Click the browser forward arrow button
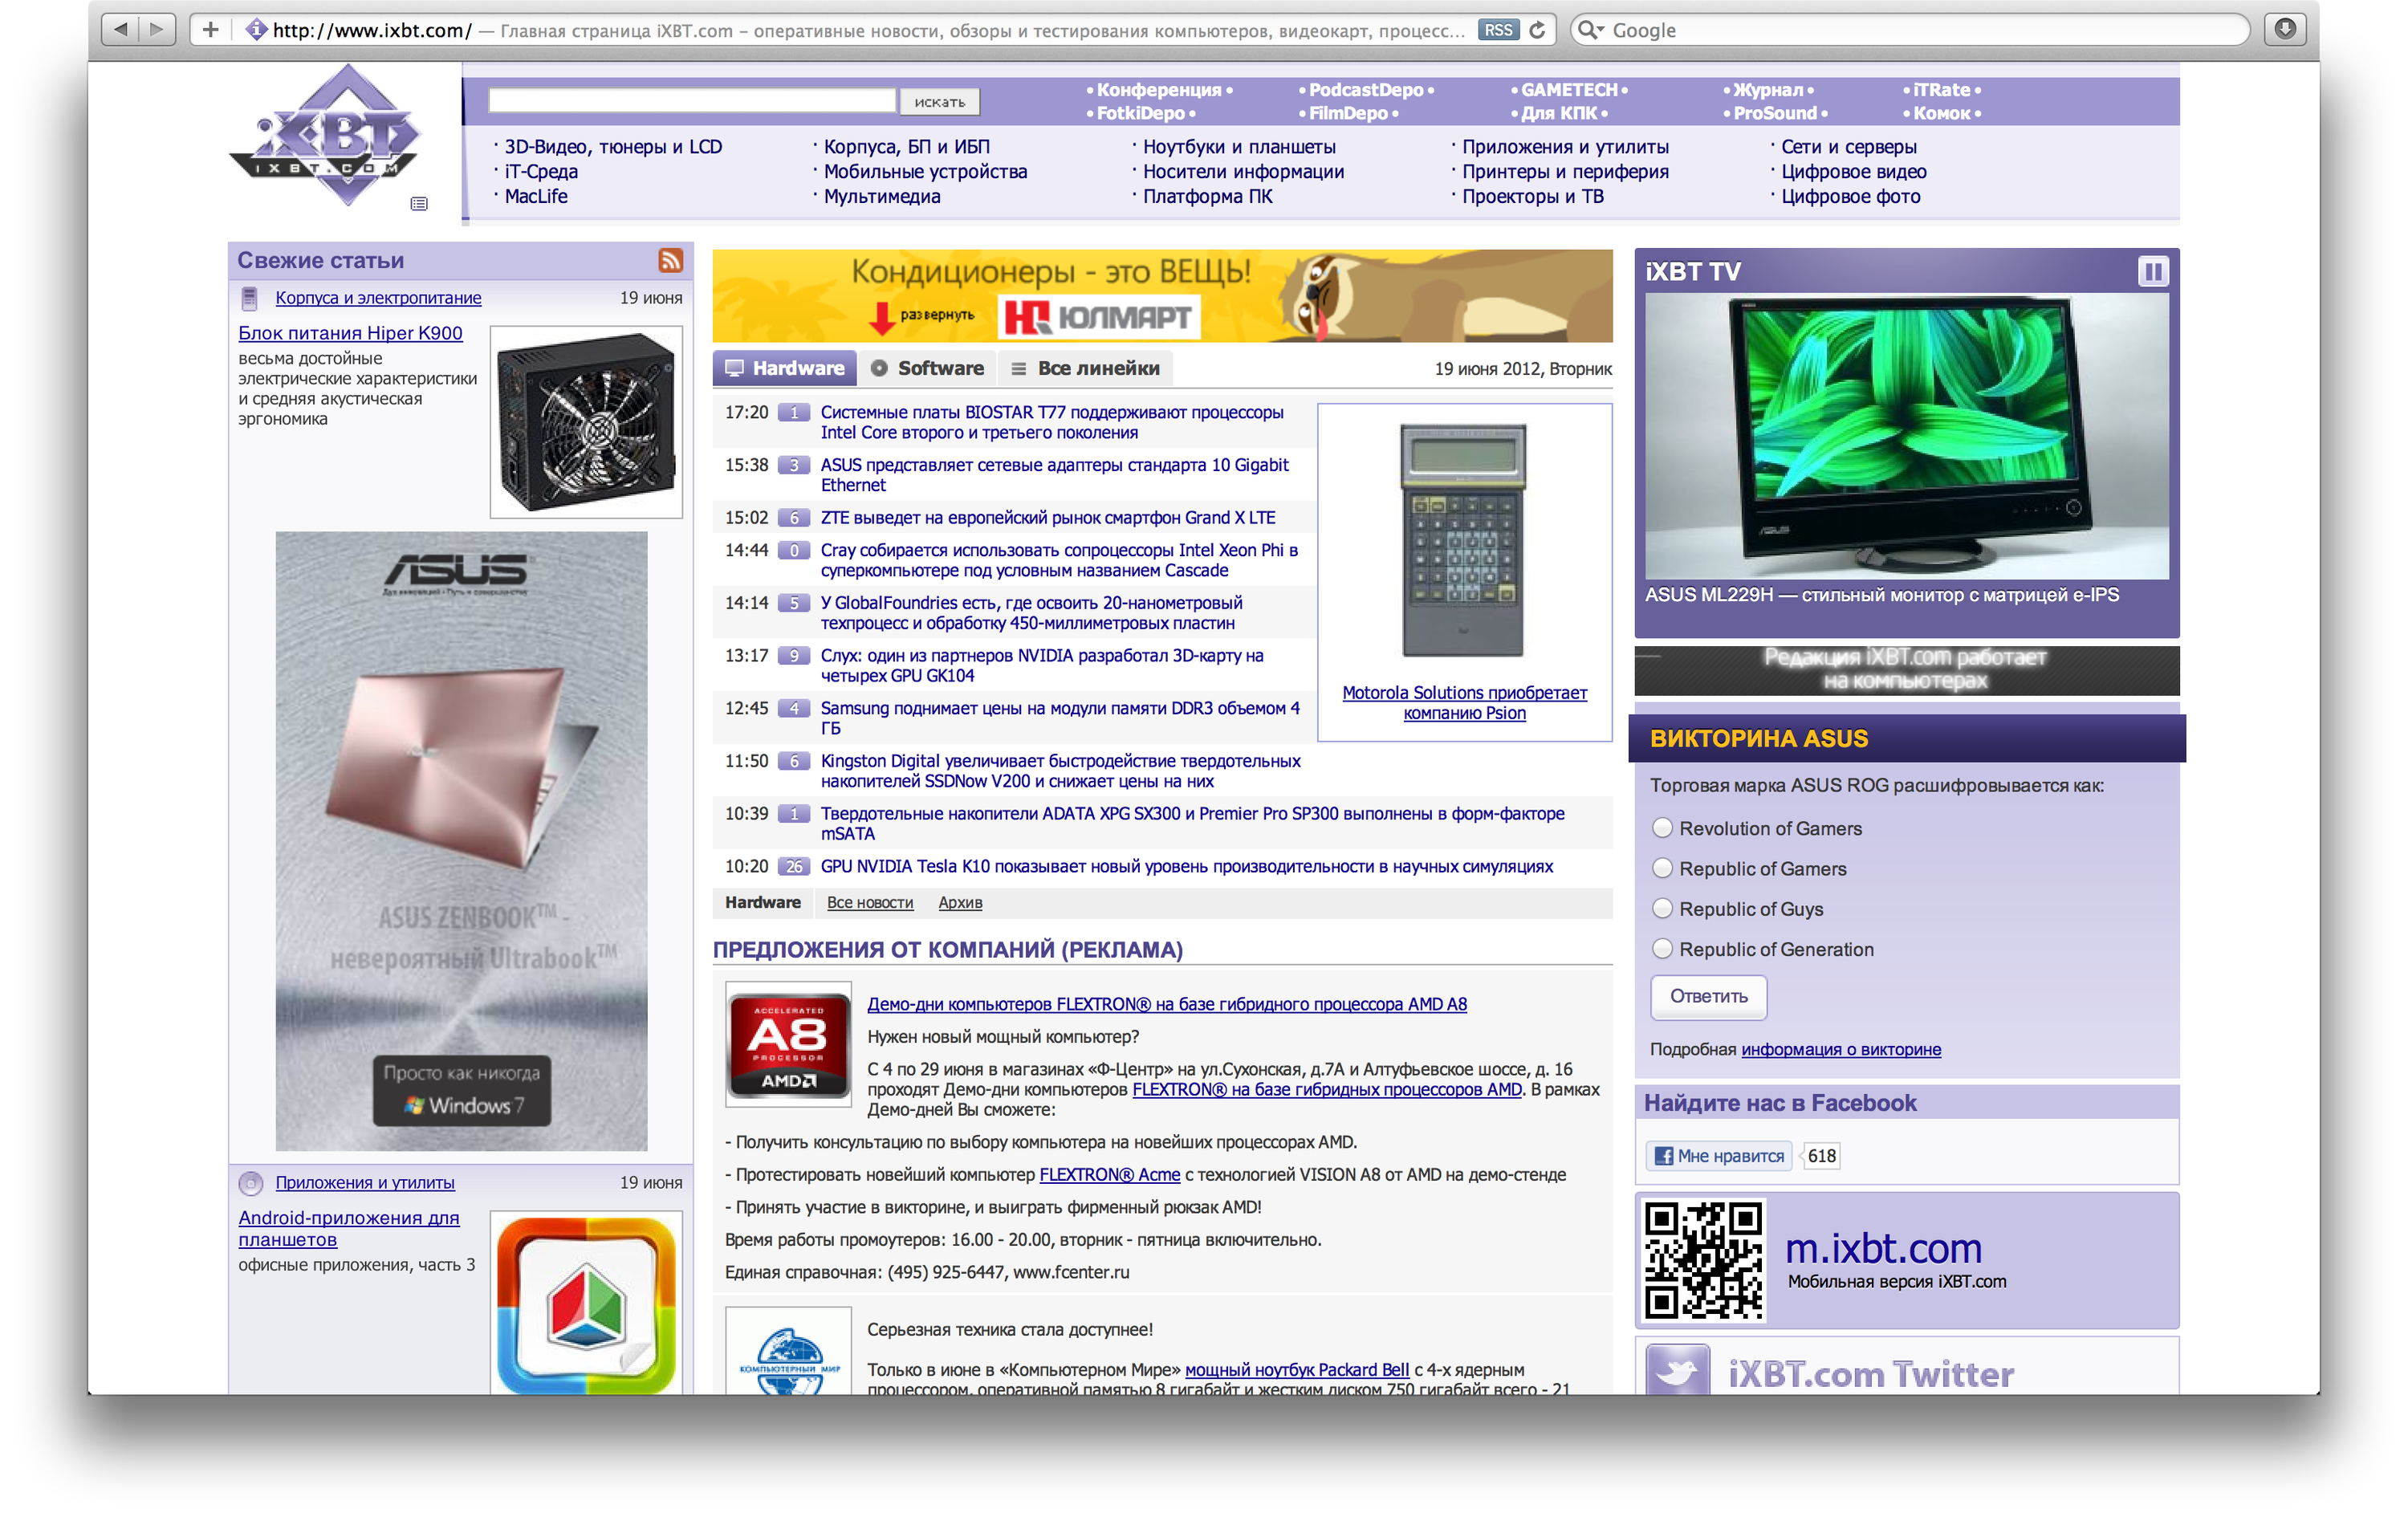2408x1517 pixels. point(156,30)
